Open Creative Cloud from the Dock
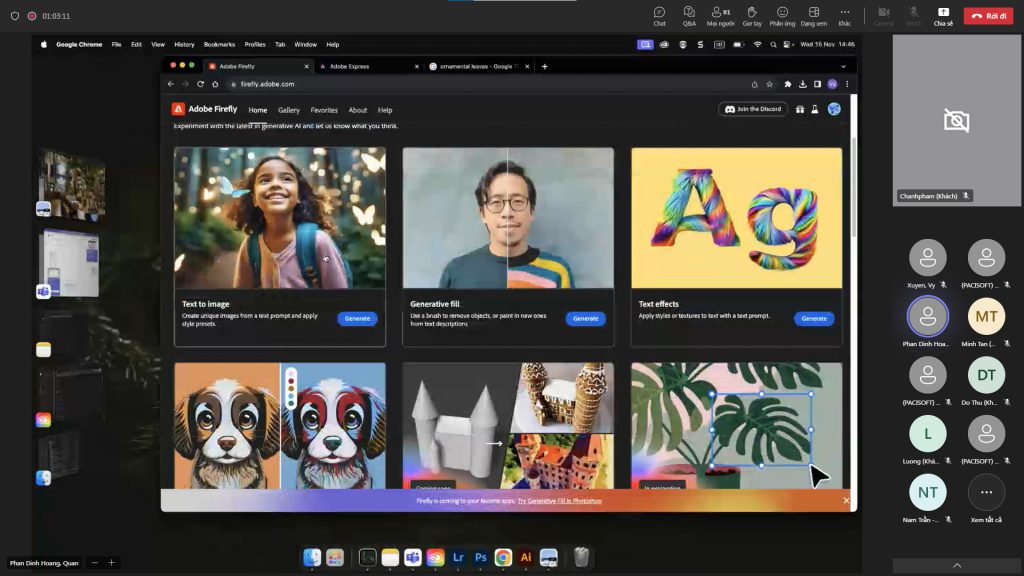The width and height of the screenshot is (1024, 576). click(436, 557)
